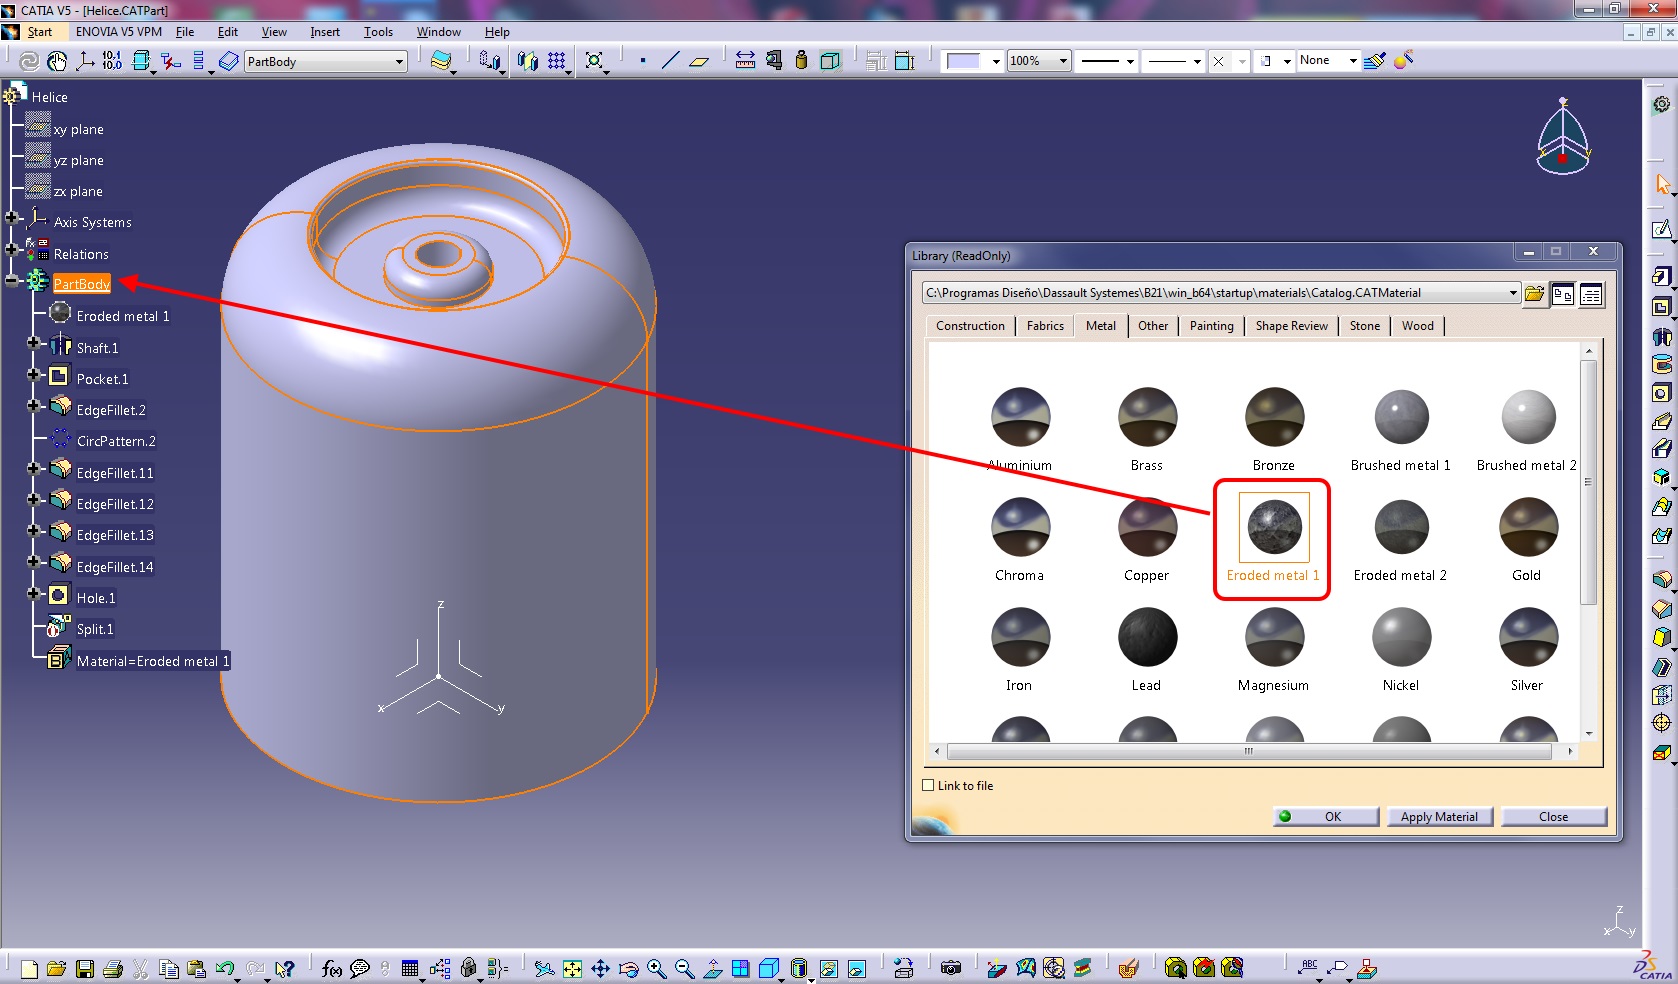Open the Formula f(x) icon
This screenshot has height=984, width=1678.
click(x=332, y=968)
